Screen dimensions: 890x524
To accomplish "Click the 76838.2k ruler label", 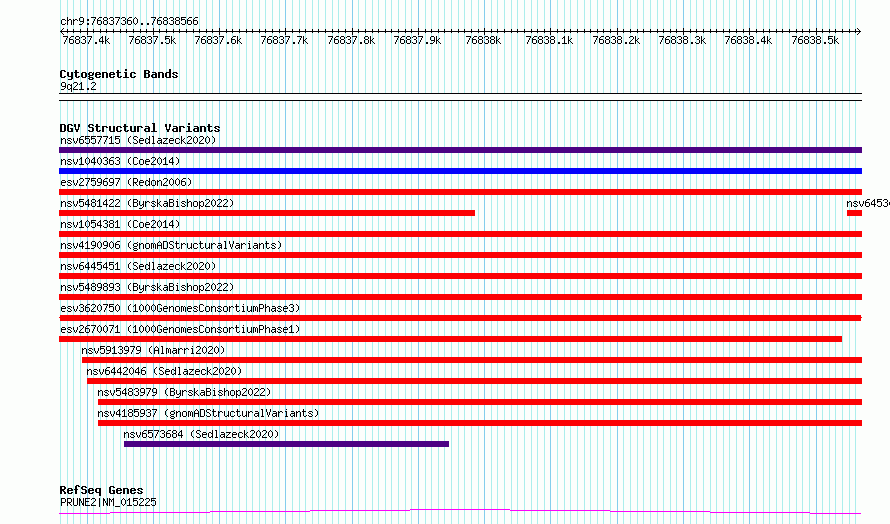I will point(616,40).
